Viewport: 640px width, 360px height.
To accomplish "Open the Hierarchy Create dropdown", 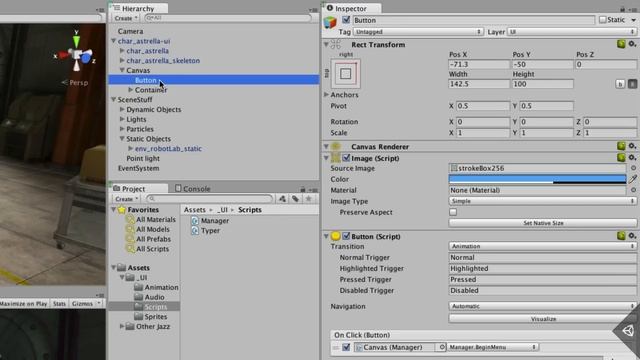I will pos(126,18).
